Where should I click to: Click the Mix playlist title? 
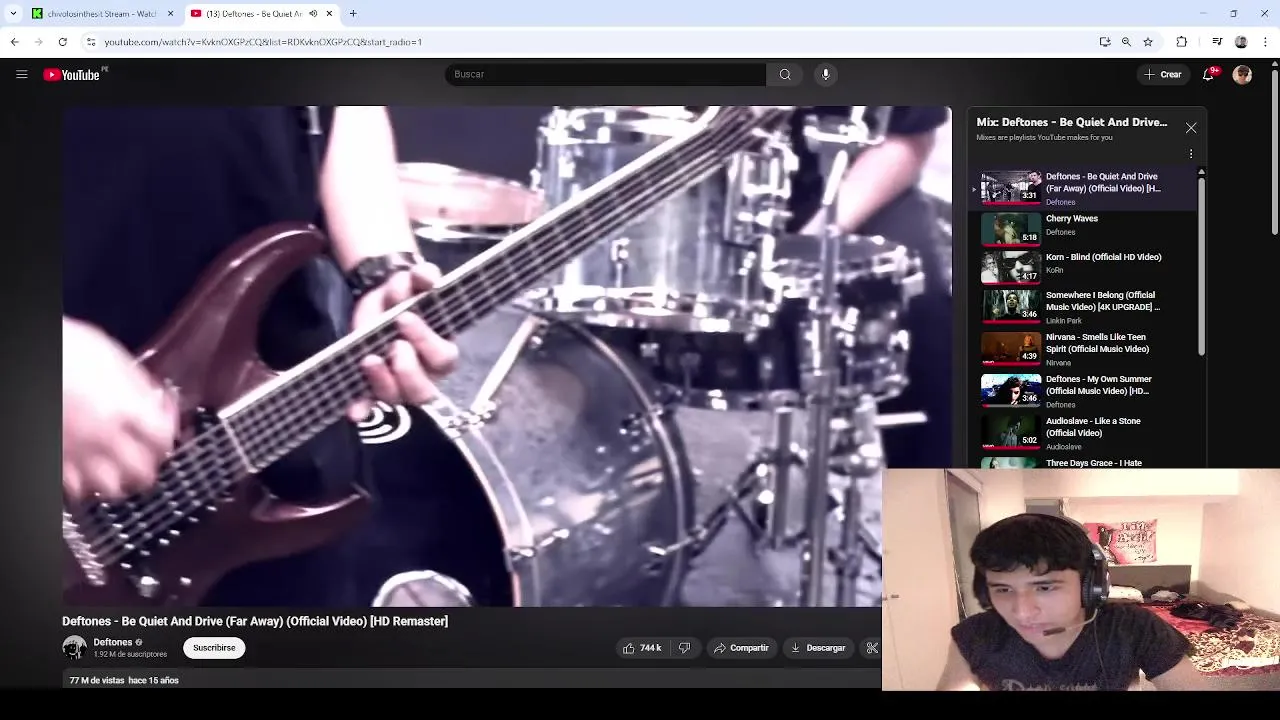(1071, 122)
